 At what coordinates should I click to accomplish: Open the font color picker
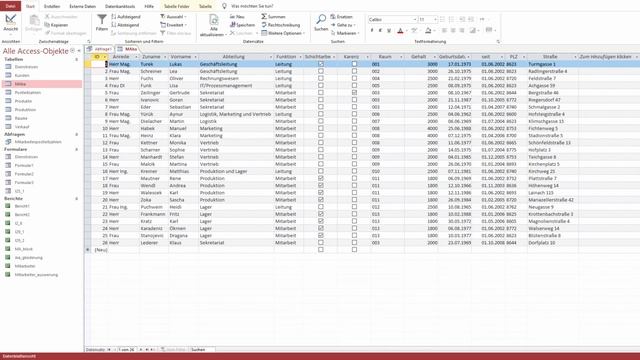[x=407, y=31]
